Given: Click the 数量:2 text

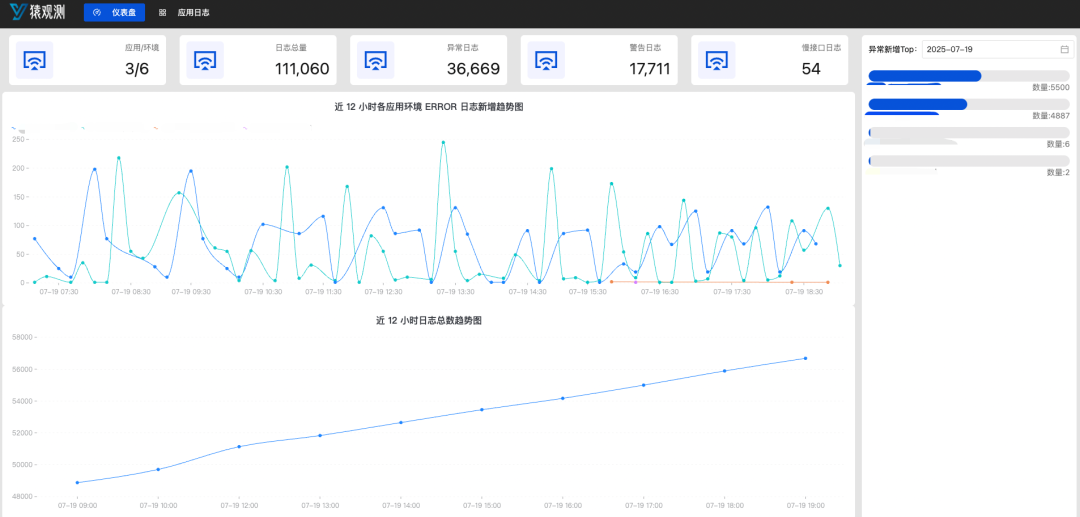Looking at the screenshot, I should [x=1058, y=173].
